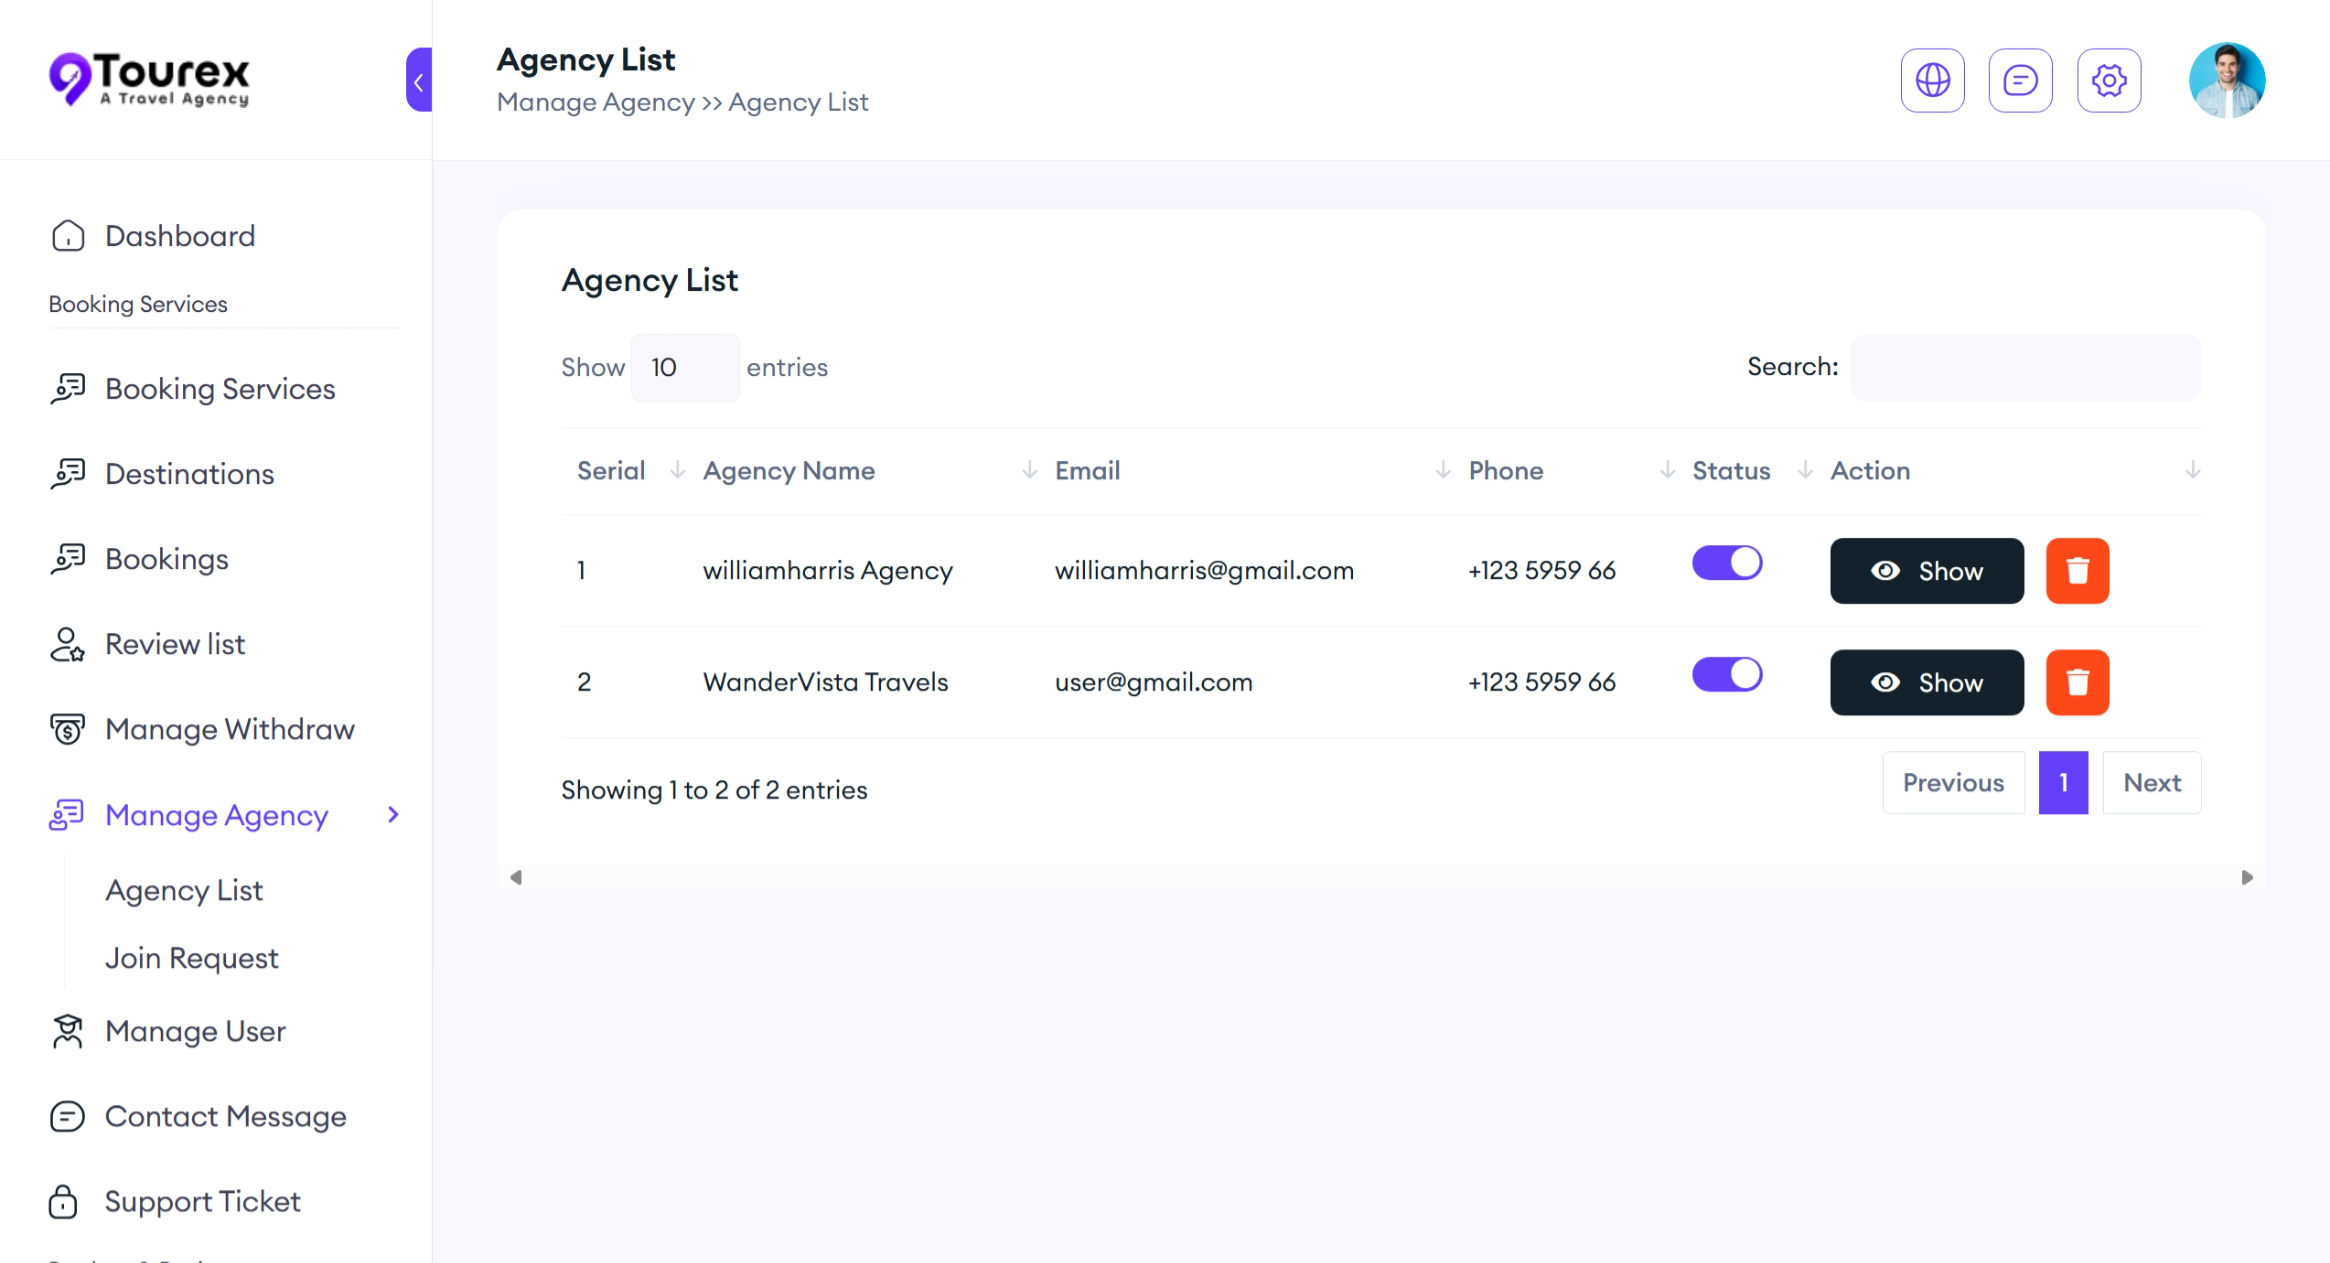
Task: Click right arrow of horizontal scrollbar
Action: pos(2247,878)
